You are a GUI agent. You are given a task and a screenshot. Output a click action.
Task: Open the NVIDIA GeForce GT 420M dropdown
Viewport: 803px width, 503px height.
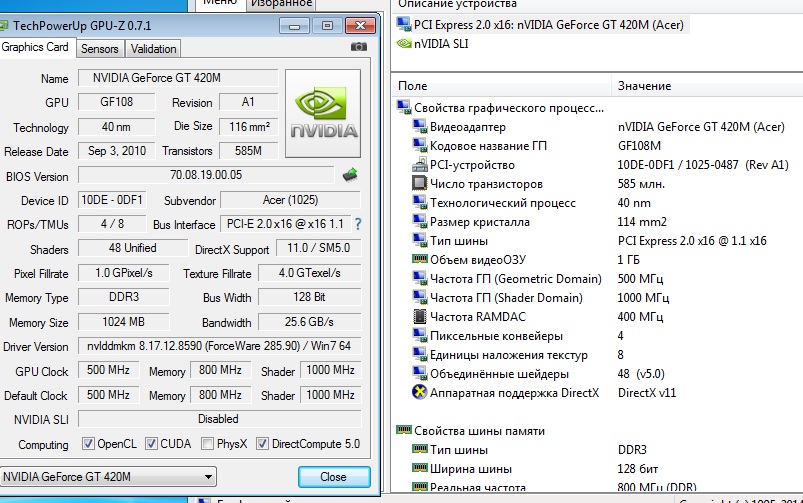click(x=110, y=477)
